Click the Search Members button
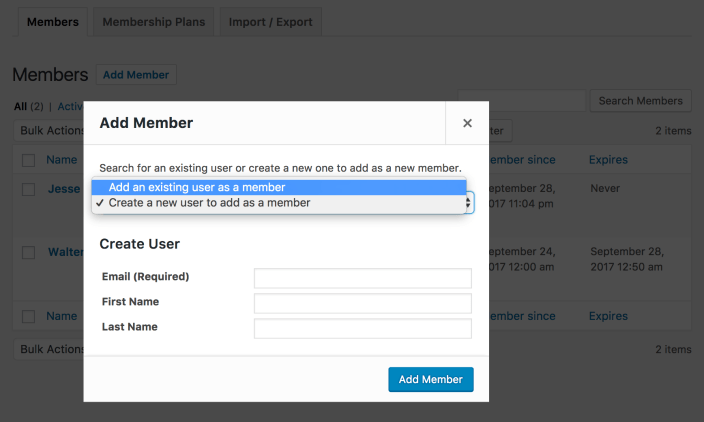704x422 pixels. pyautogui.click(x=642, y=100)
